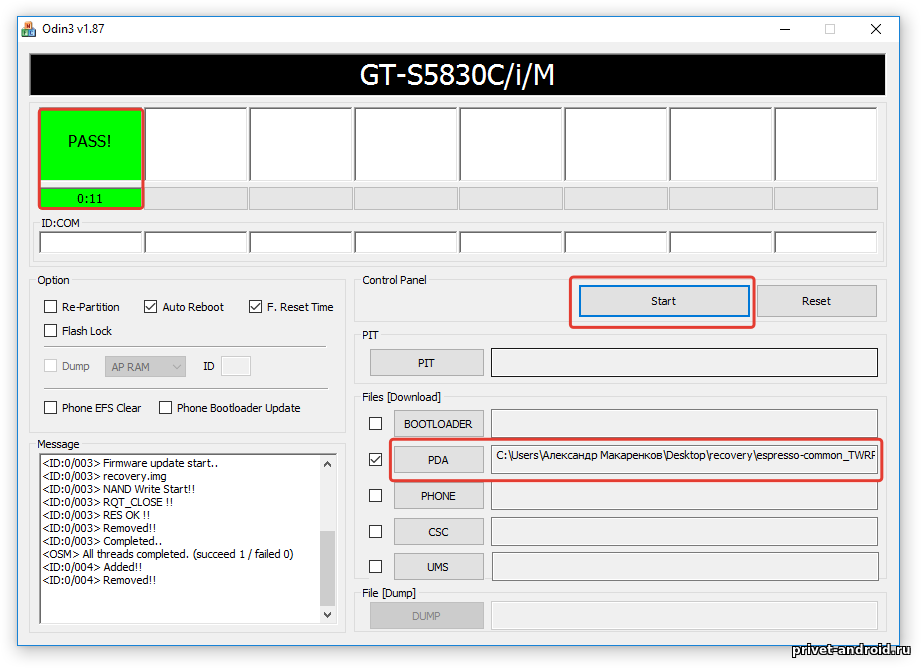Viewport: 921px width, 668px height.
Task: Select the 'NAND Write Start!!' log line
Action: 119,489
